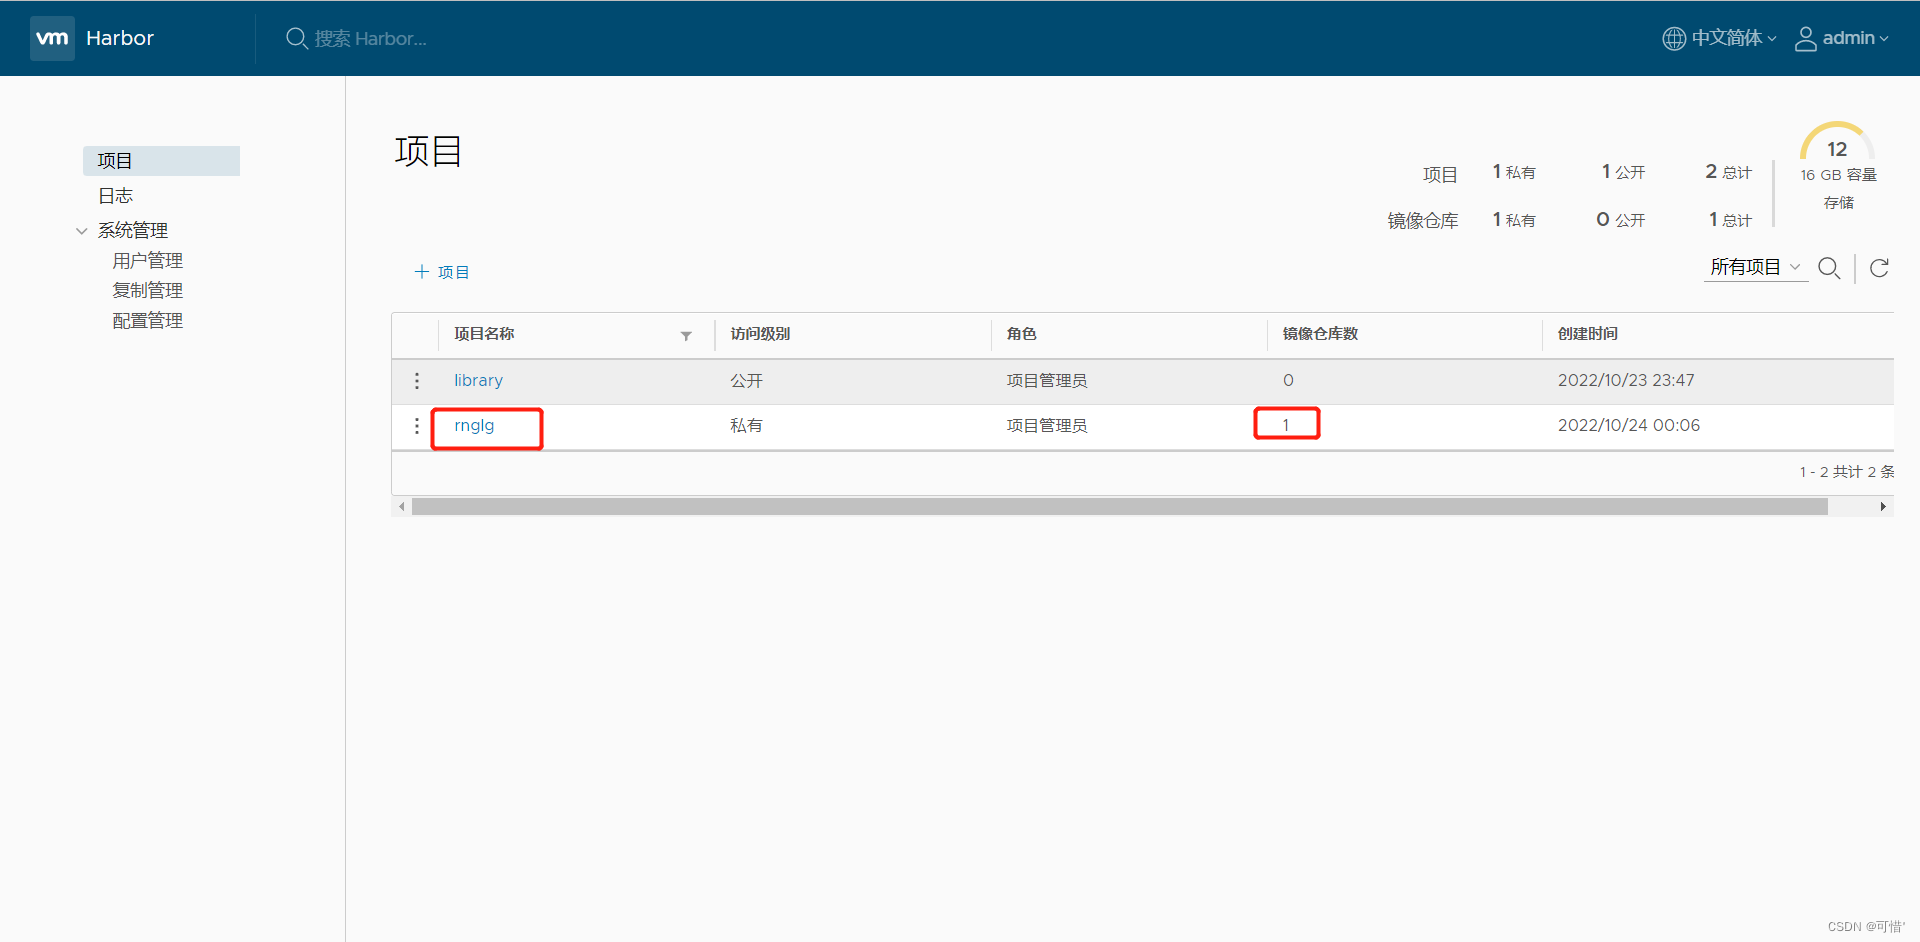The height and width of the screenshot is (942, 1920).
Task: Open the rnglg project link
Action: pyautogui.click(x=474, y=426)
